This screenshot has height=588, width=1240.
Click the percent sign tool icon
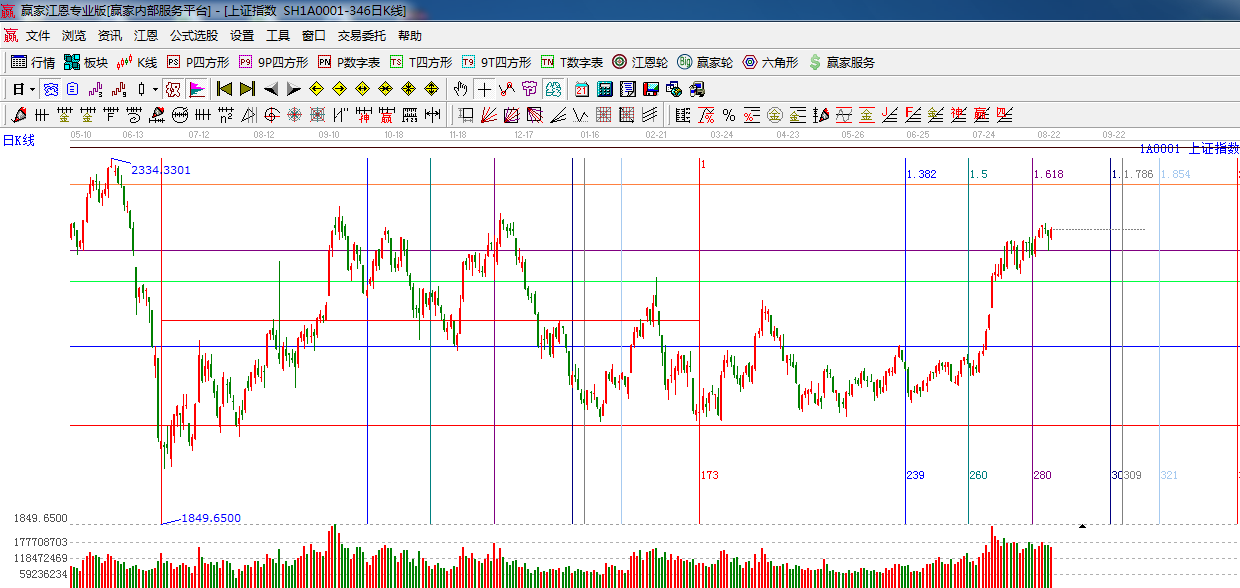pyautogui.click(x=728, y=115)
